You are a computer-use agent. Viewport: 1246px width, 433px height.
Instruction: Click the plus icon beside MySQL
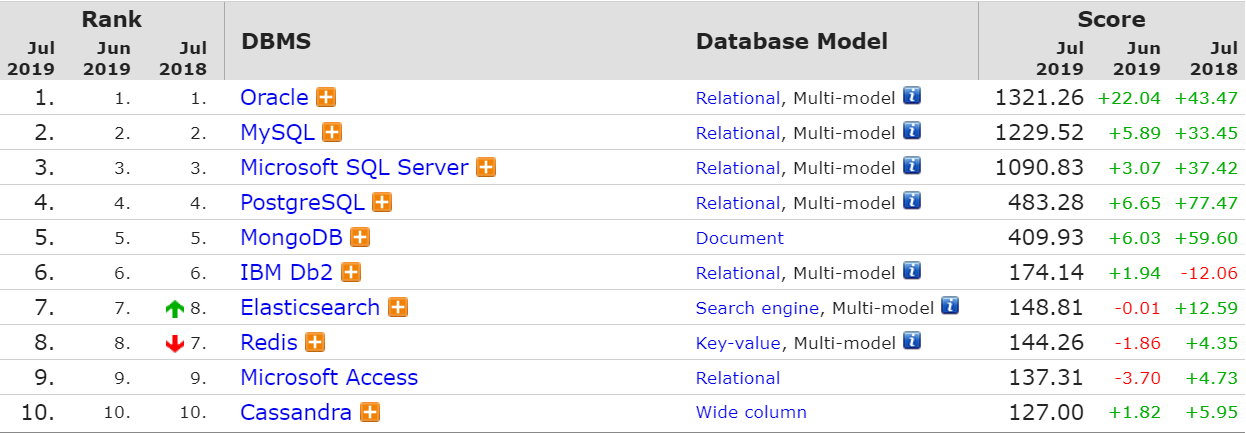click(x=332, y=132)
